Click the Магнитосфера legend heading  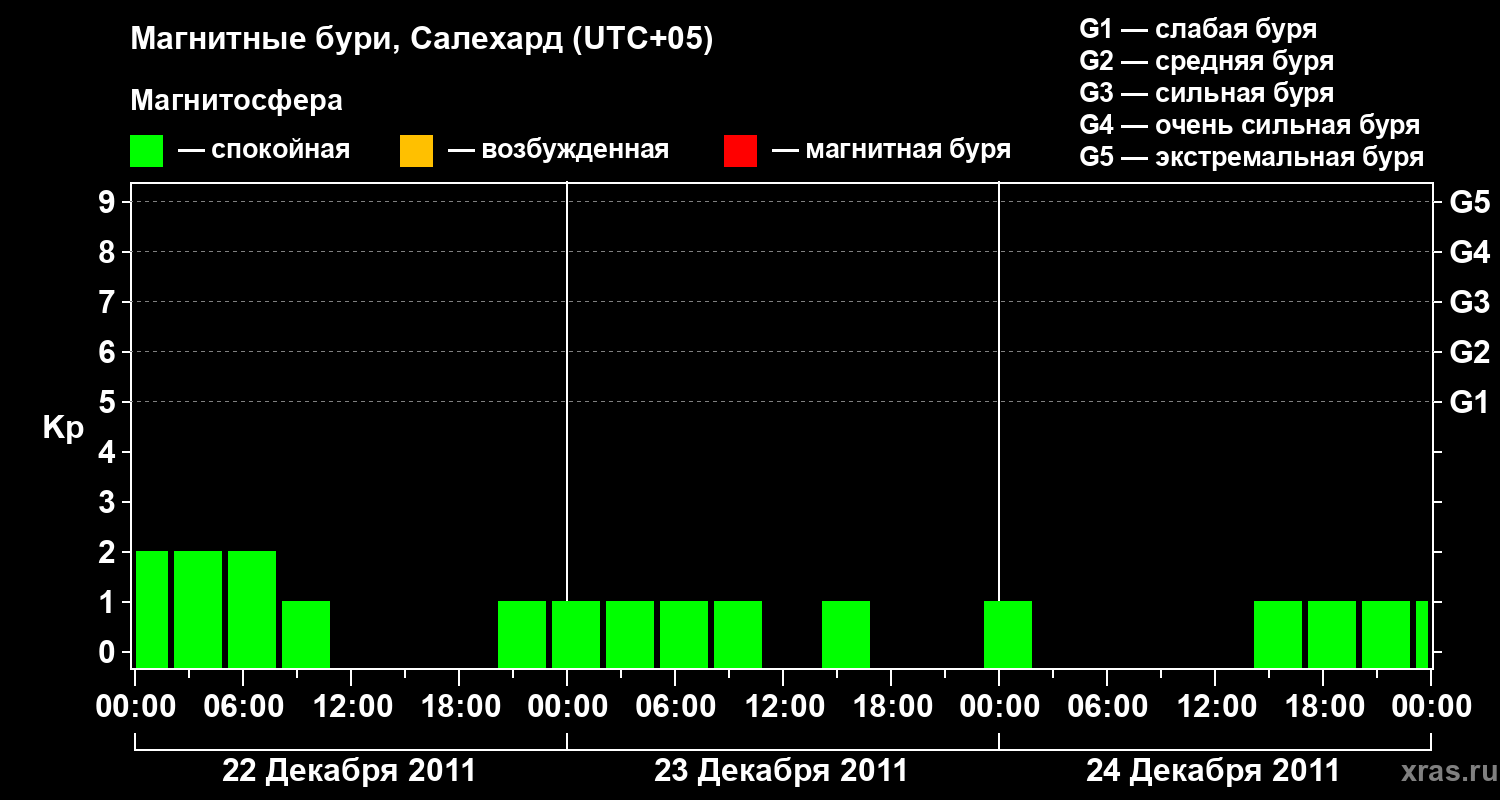[x=236, y=101]
